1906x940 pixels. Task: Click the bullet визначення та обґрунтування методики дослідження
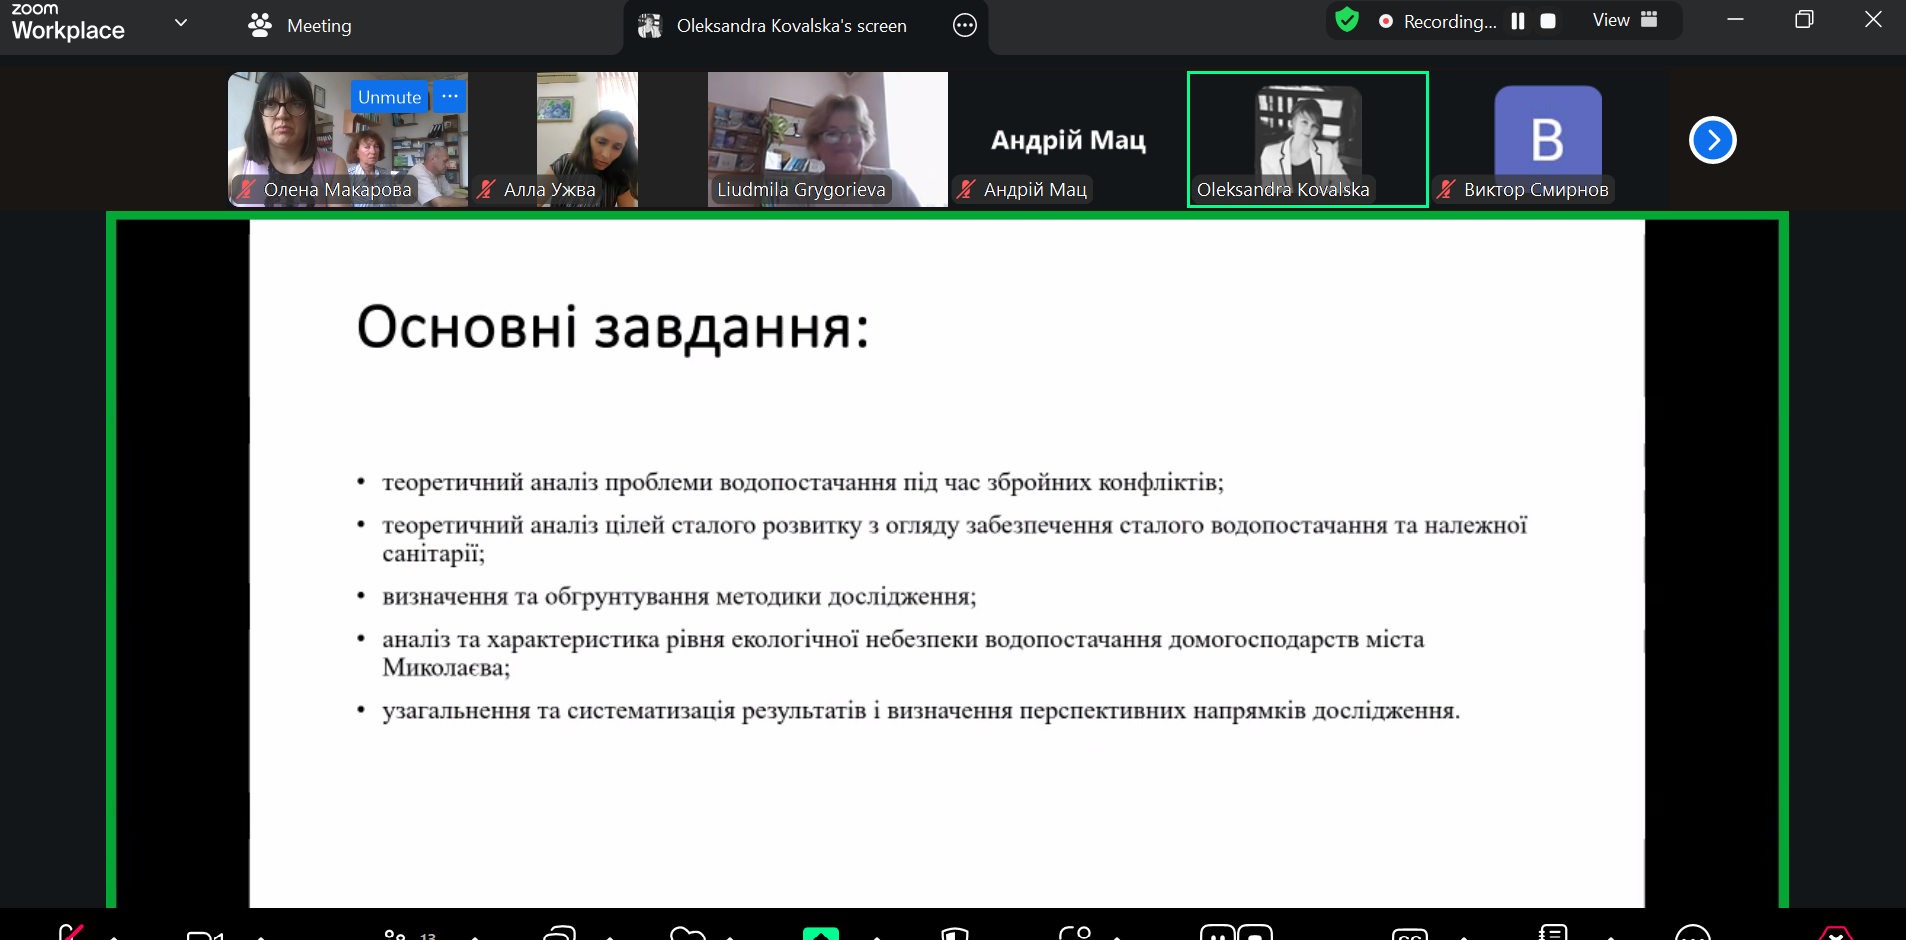pos(679,596)
